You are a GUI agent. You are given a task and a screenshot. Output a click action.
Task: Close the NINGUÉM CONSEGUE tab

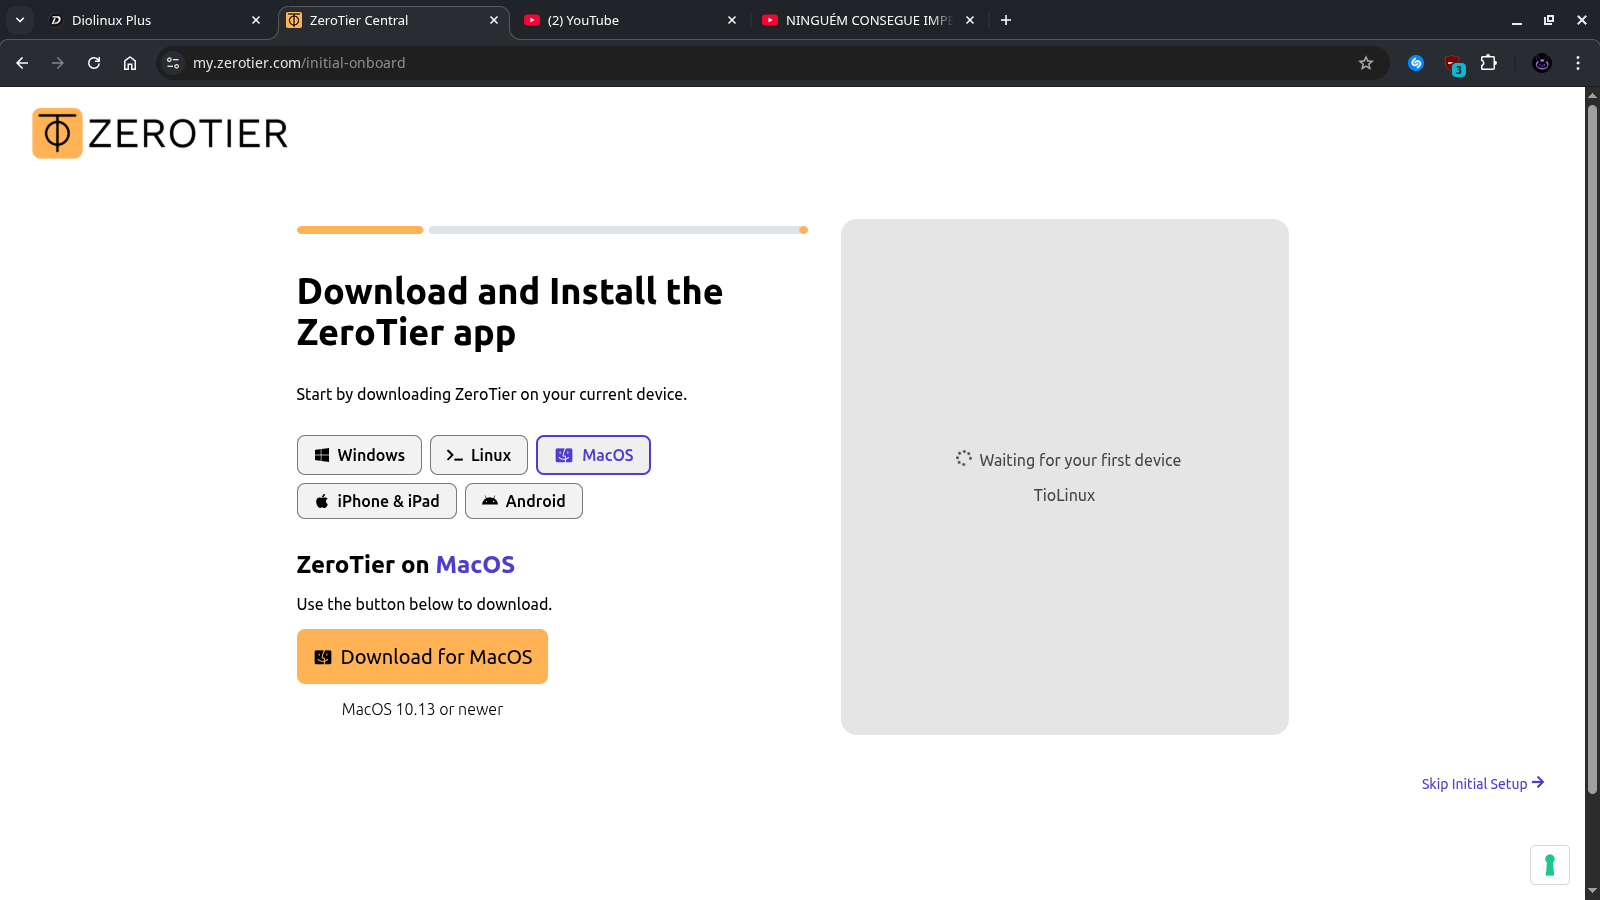point(970,20)
